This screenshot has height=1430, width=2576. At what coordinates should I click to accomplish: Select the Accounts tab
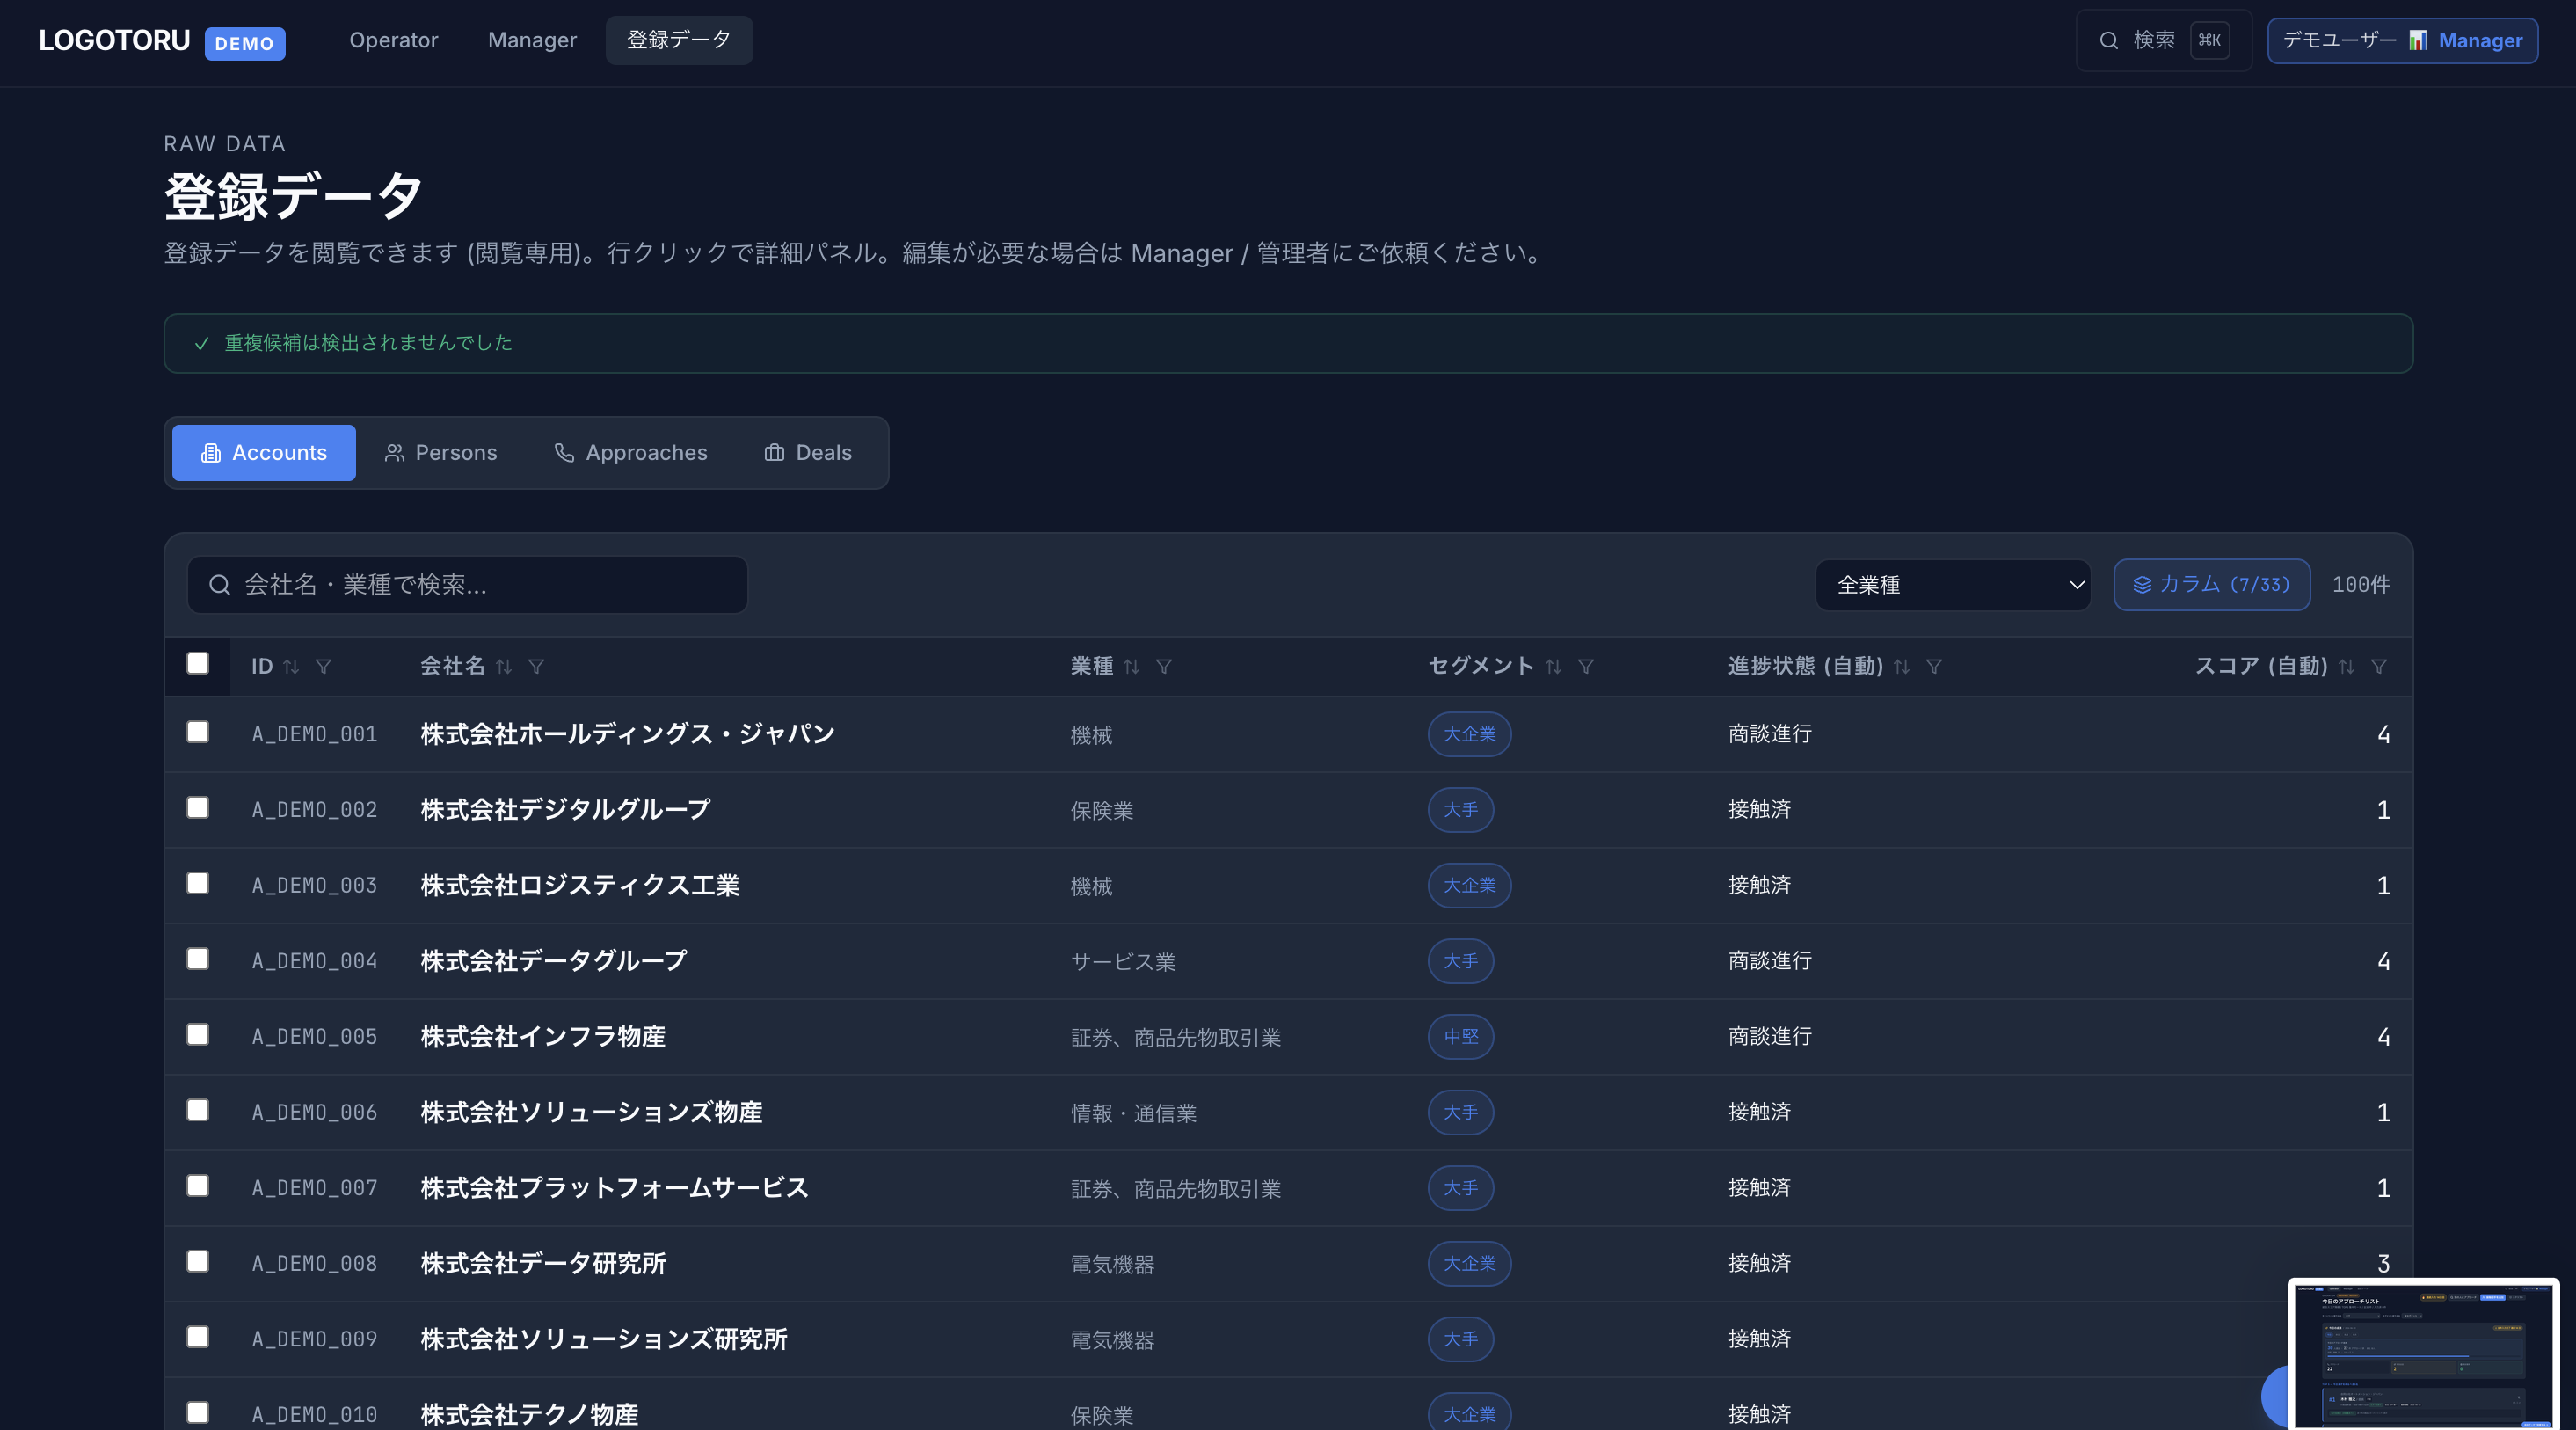click(264, 453)
